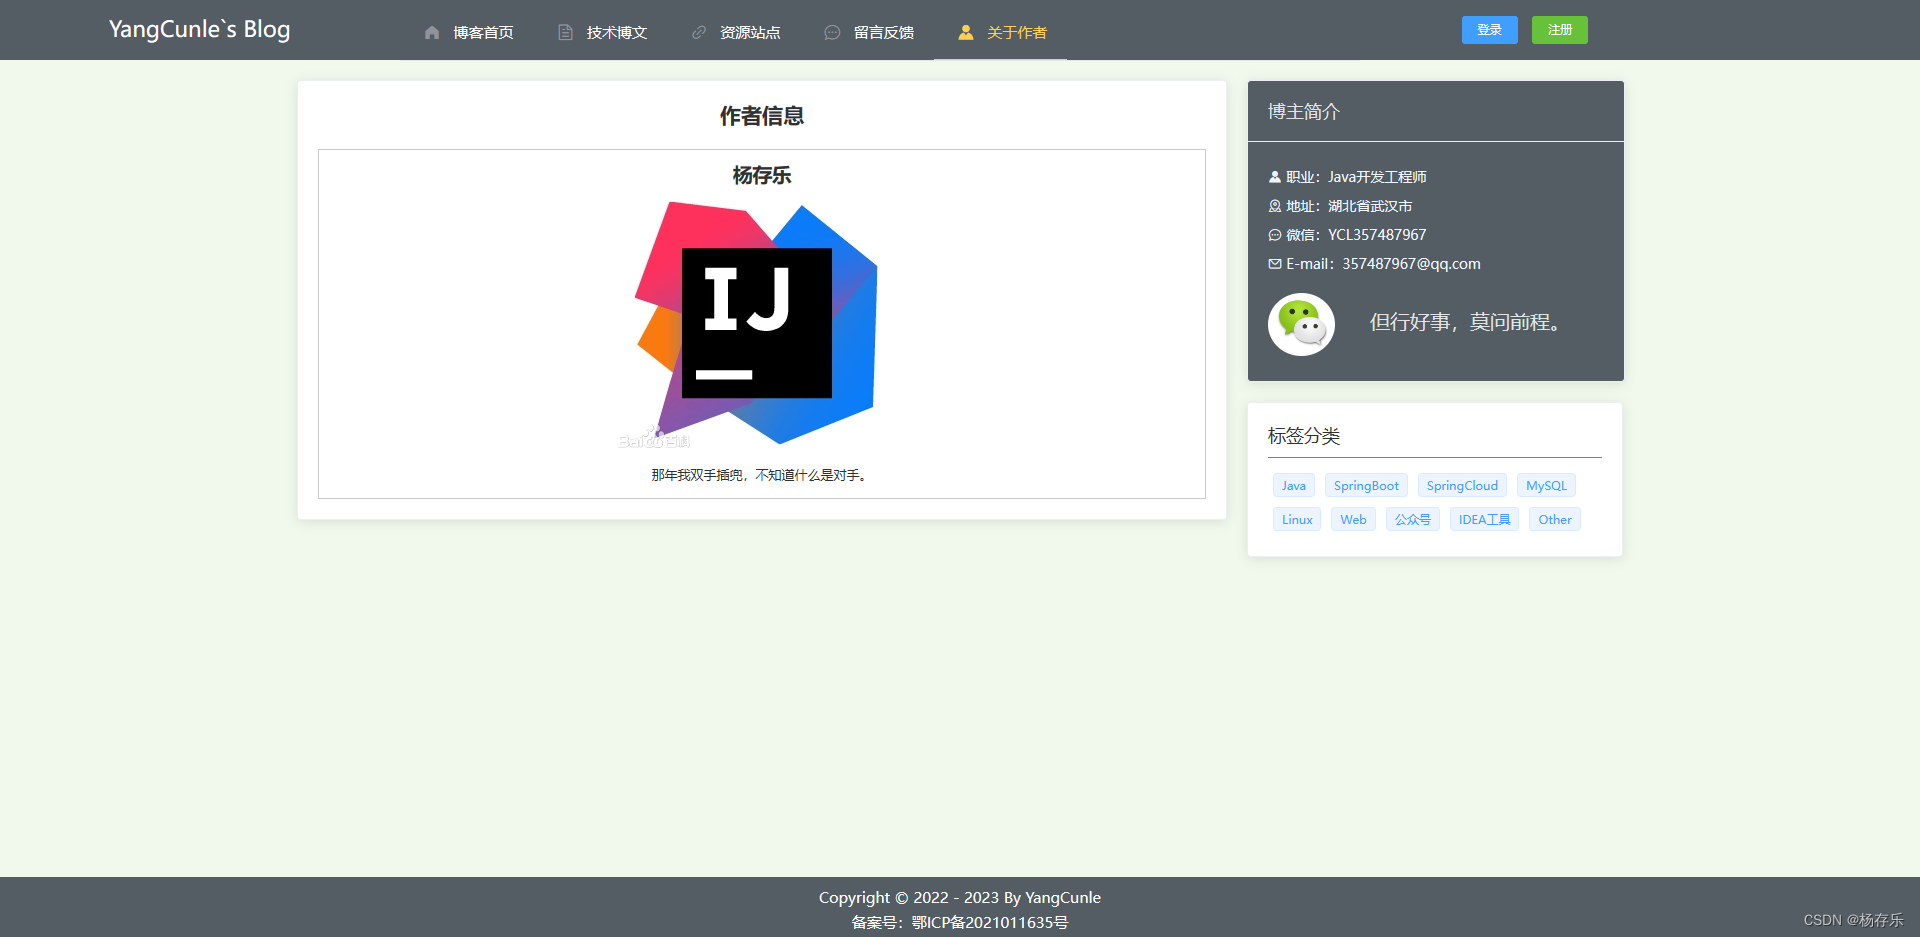Click the link icon beside 资源站点
Screen dimensions: 1920x937
pos(699,33)
